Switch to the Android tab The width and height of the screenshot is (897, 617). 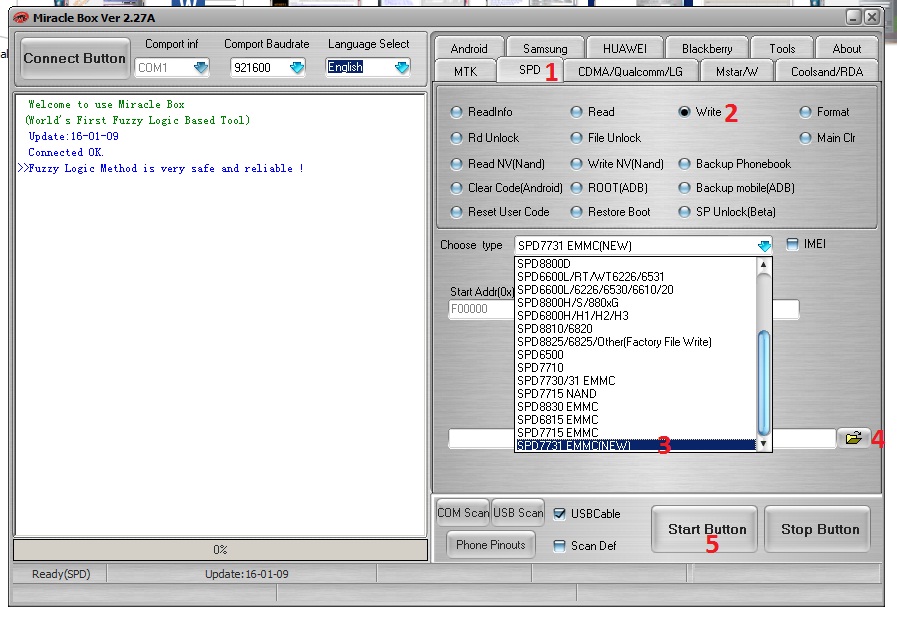(x=469, y=49)
